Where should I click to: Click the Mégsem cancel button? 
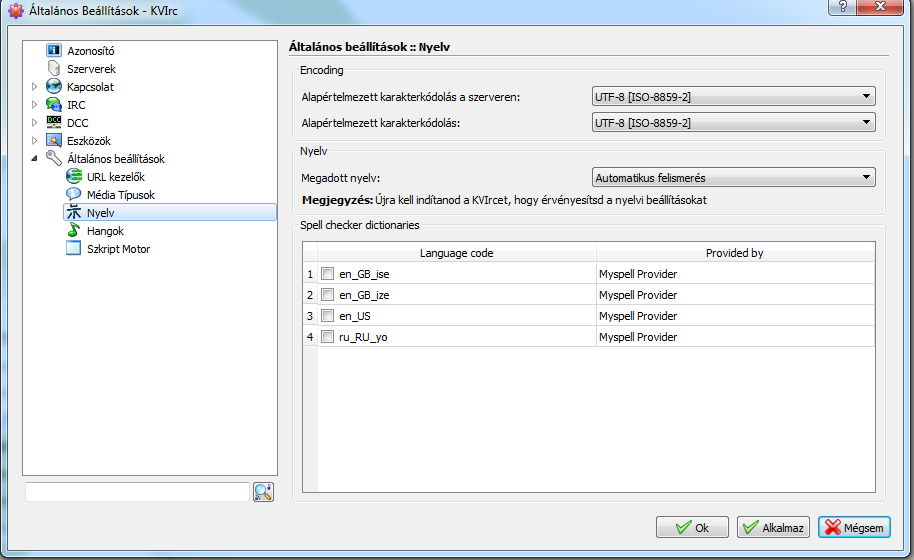(854, 527)
